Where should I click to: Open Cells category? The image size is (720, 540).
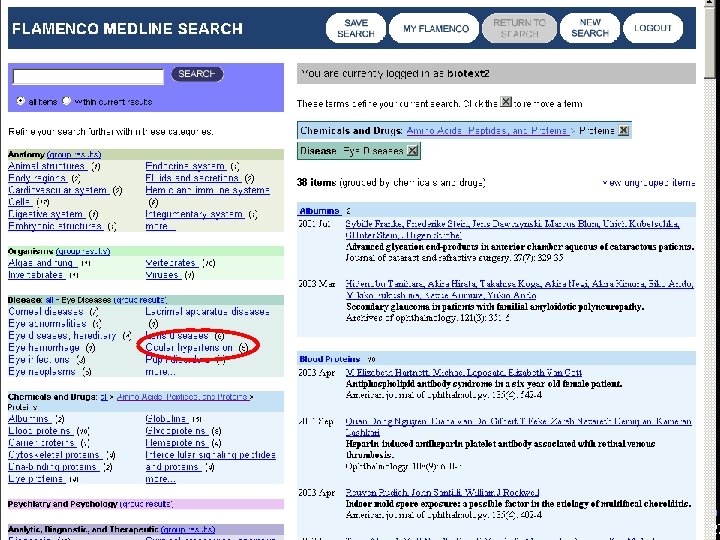[20, 202]
